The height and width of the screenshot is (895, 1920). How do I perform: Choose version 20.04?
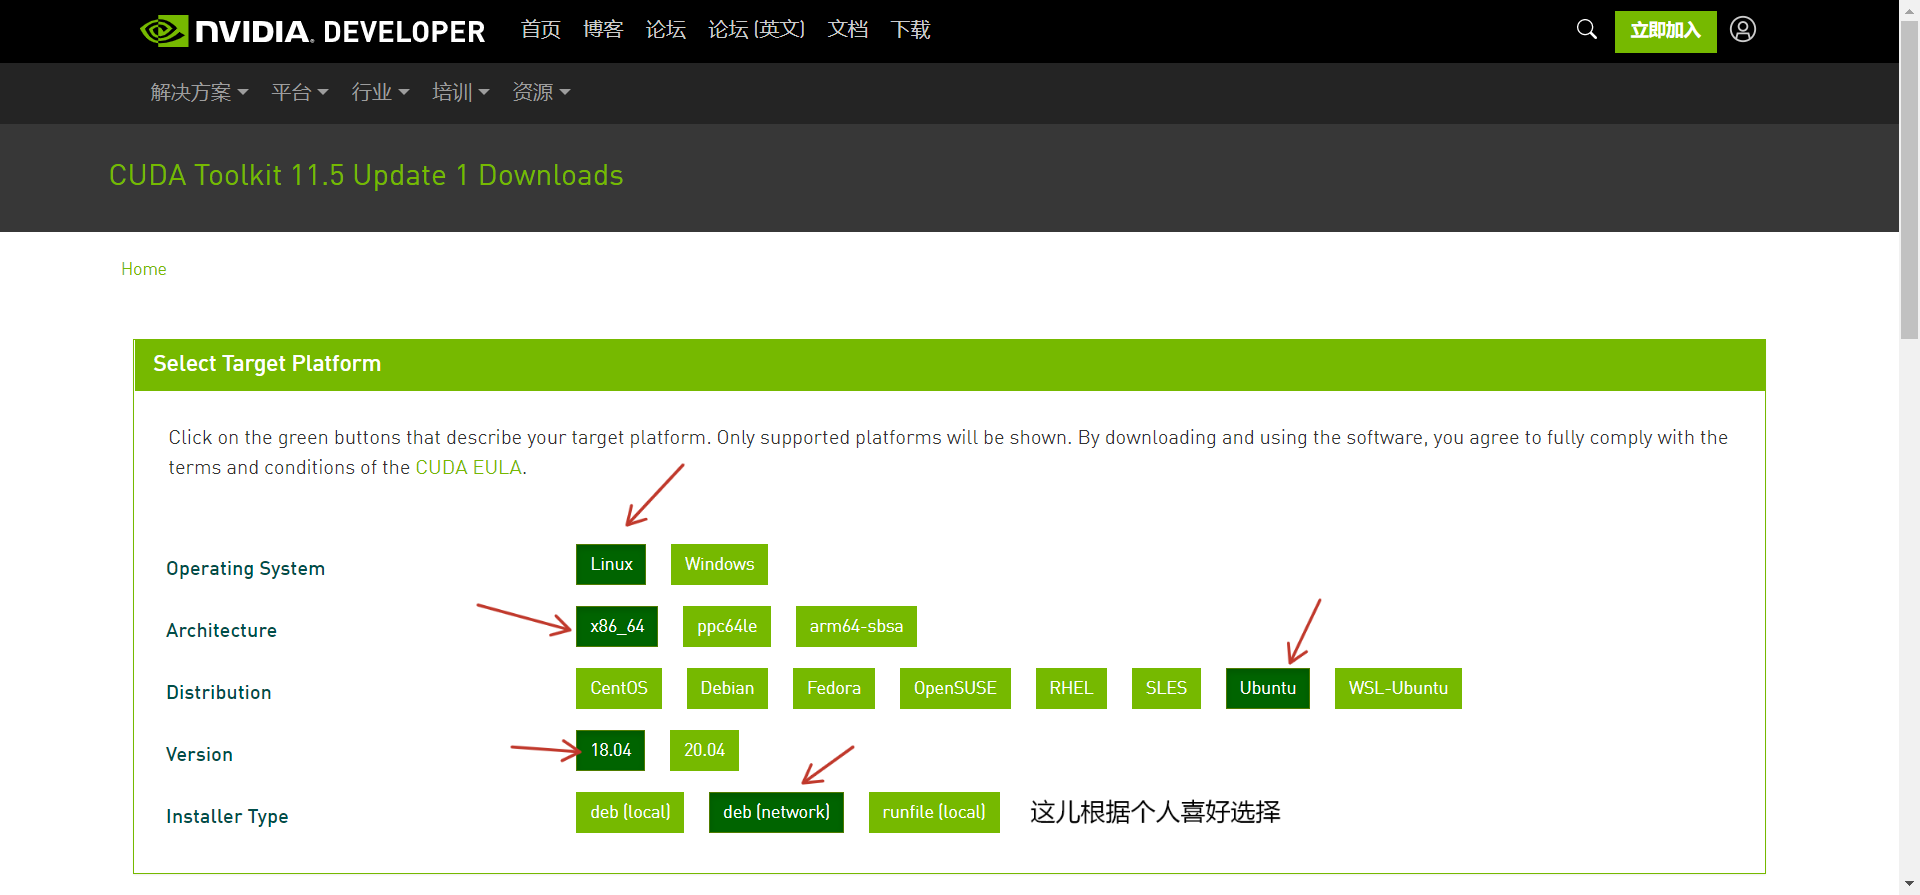coord(704,750)
